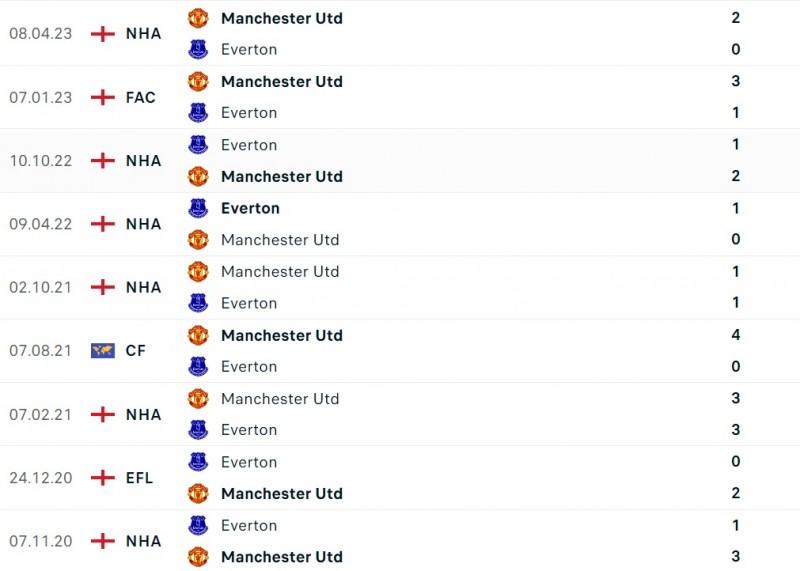This screenshot has width=800, height=571.
Task: Click England flag beside 02.10.21 match
Action: pyautogui.click(x=102, y=287)
